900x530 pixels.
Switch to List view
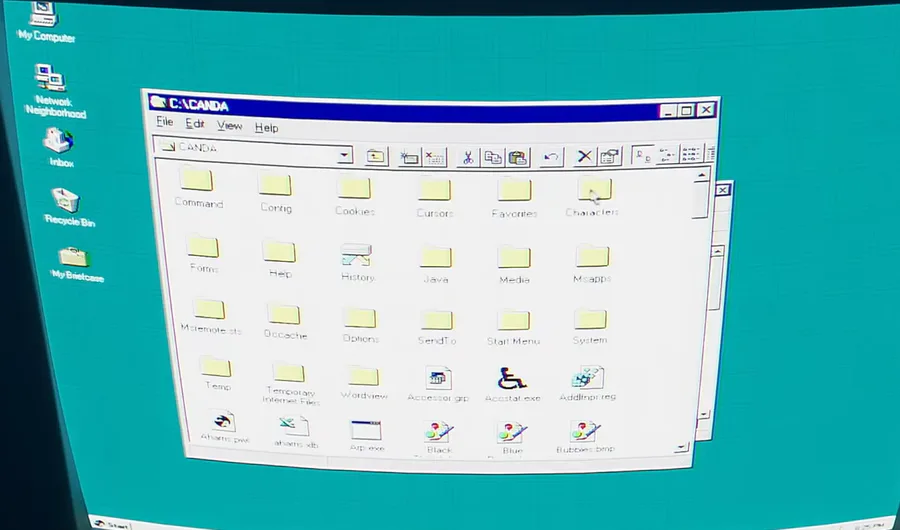[691, 154]
